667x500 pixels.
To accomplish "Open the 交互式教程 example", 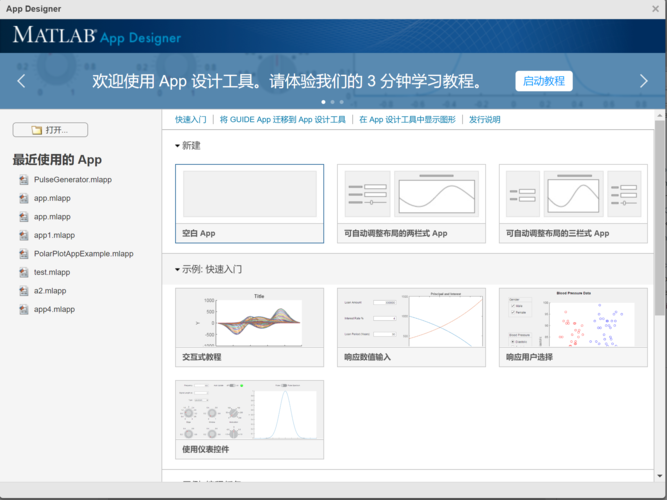I will pyautogui.click(x=249, y=327).
